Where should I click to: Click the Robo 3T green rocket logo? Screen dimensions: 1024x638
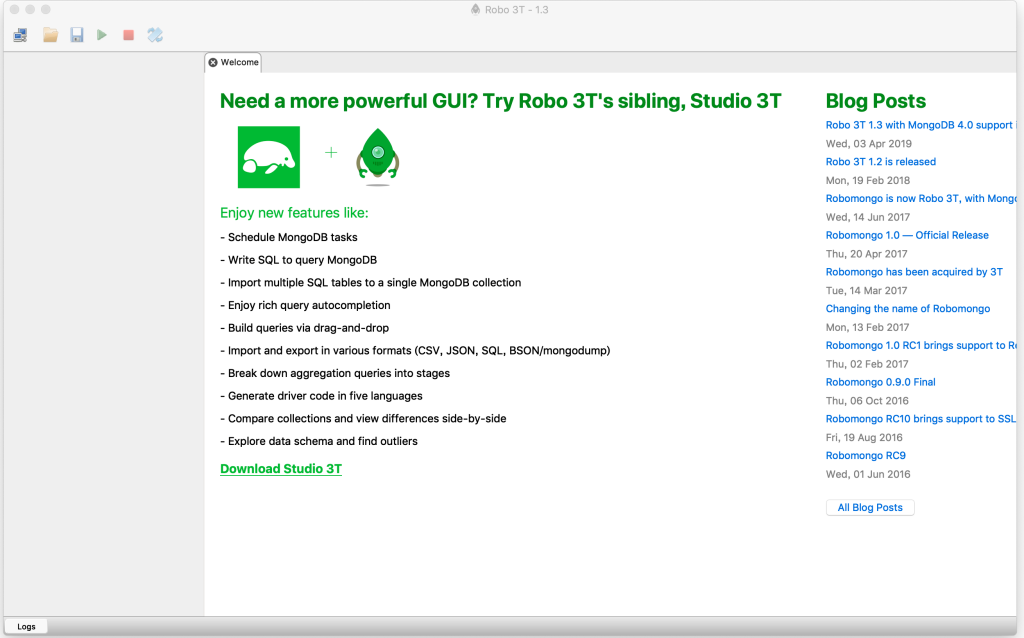pos(377,157)
